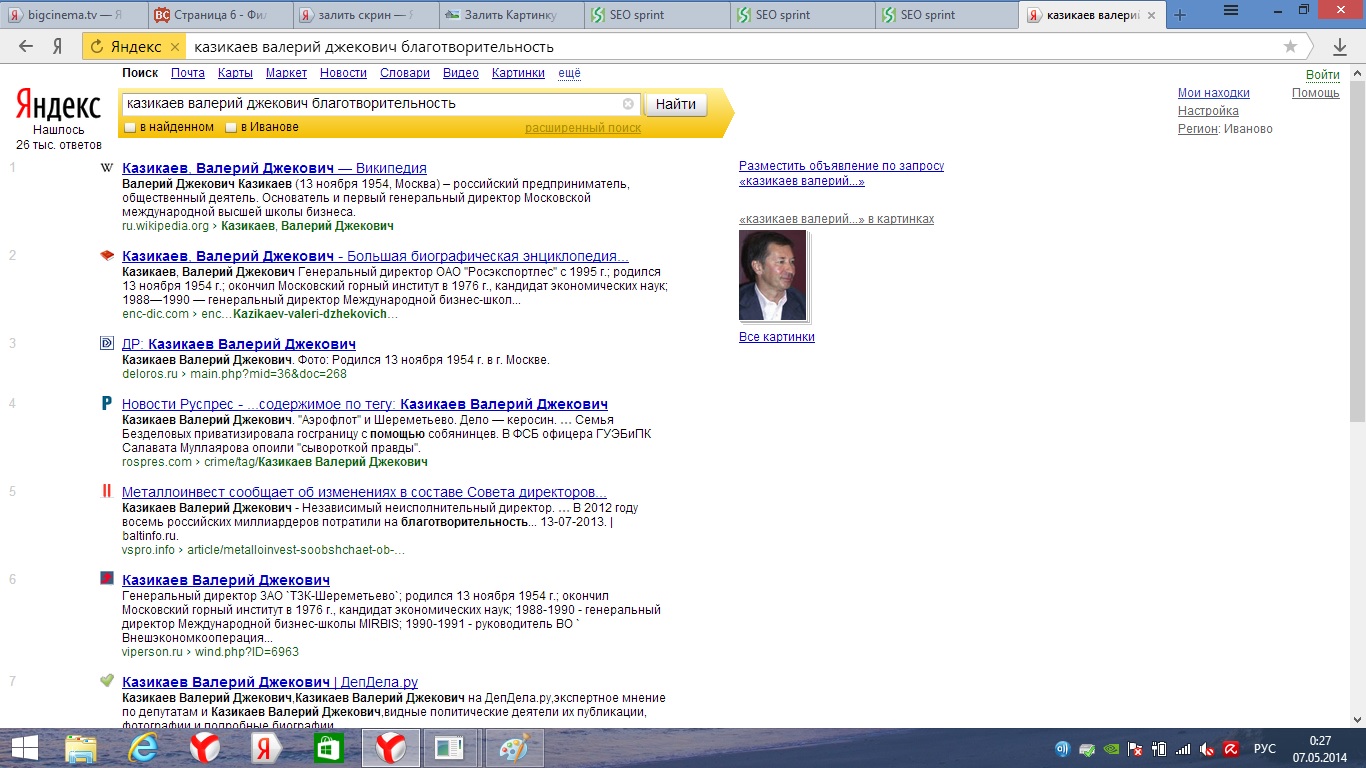Go back using the browser back arrow

[26, 47]
